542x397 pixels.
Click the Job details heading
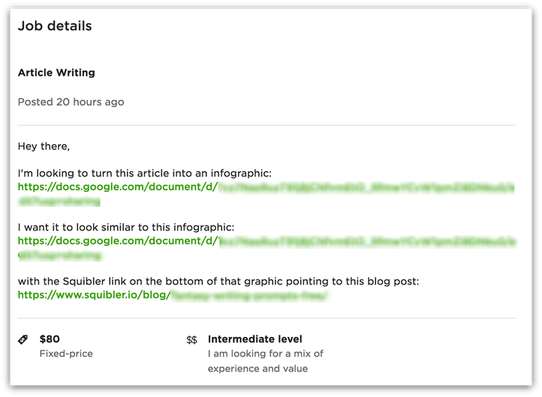[x=55, y=26]
